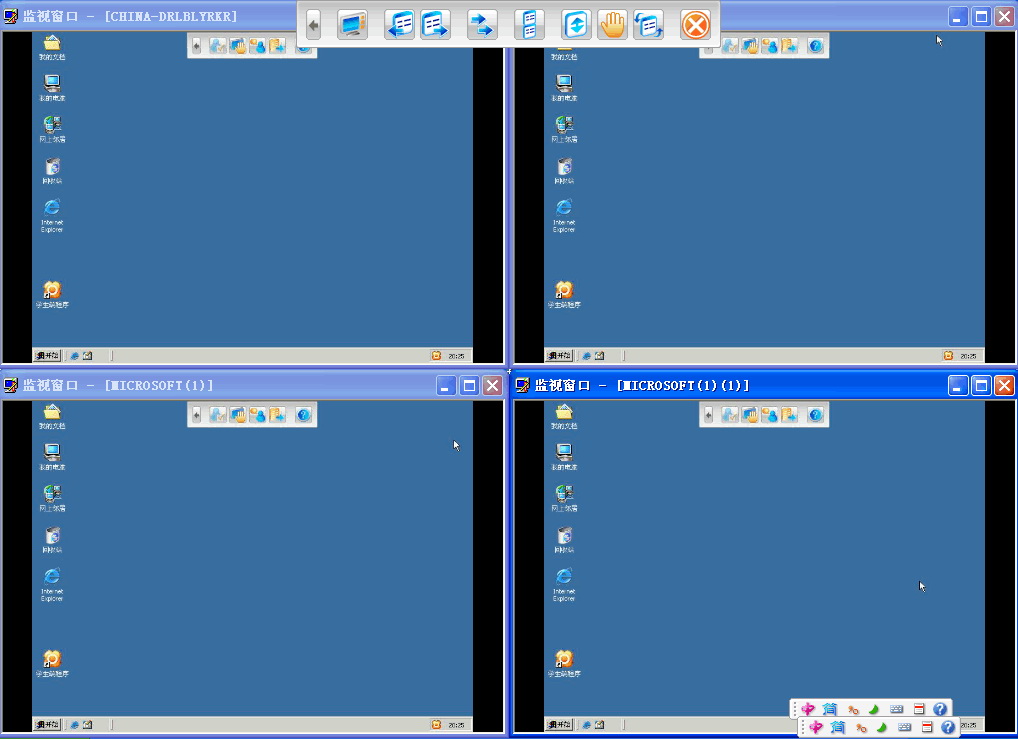Collapse the top floating toolbar with left arrow
The image size is (1018, 739).
314,26
